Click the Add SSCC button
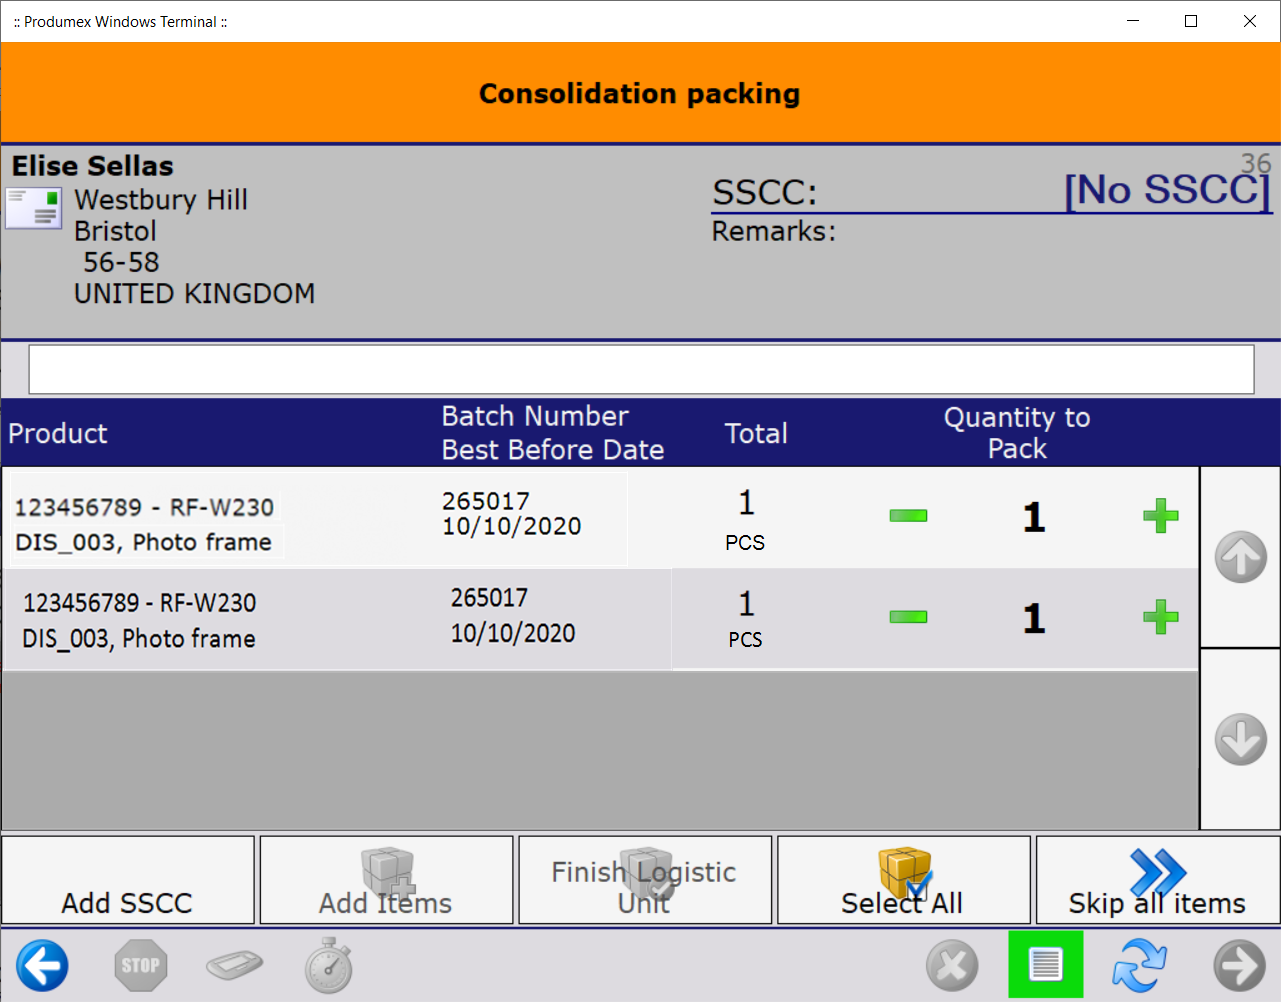Screen dimensions: 1281x1002 (128, 880)
